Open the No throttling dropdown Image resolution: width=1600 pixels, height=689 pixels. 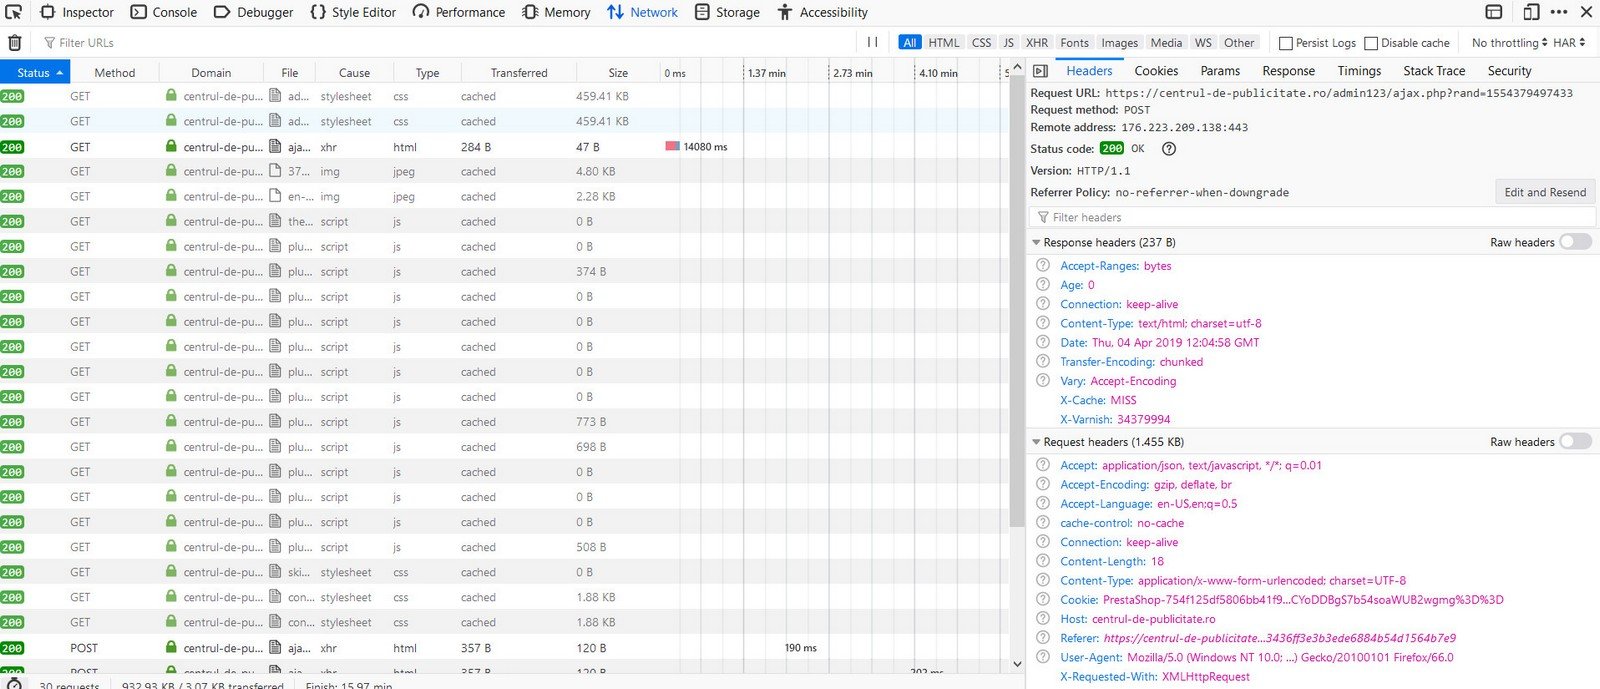click(1509, 42)
